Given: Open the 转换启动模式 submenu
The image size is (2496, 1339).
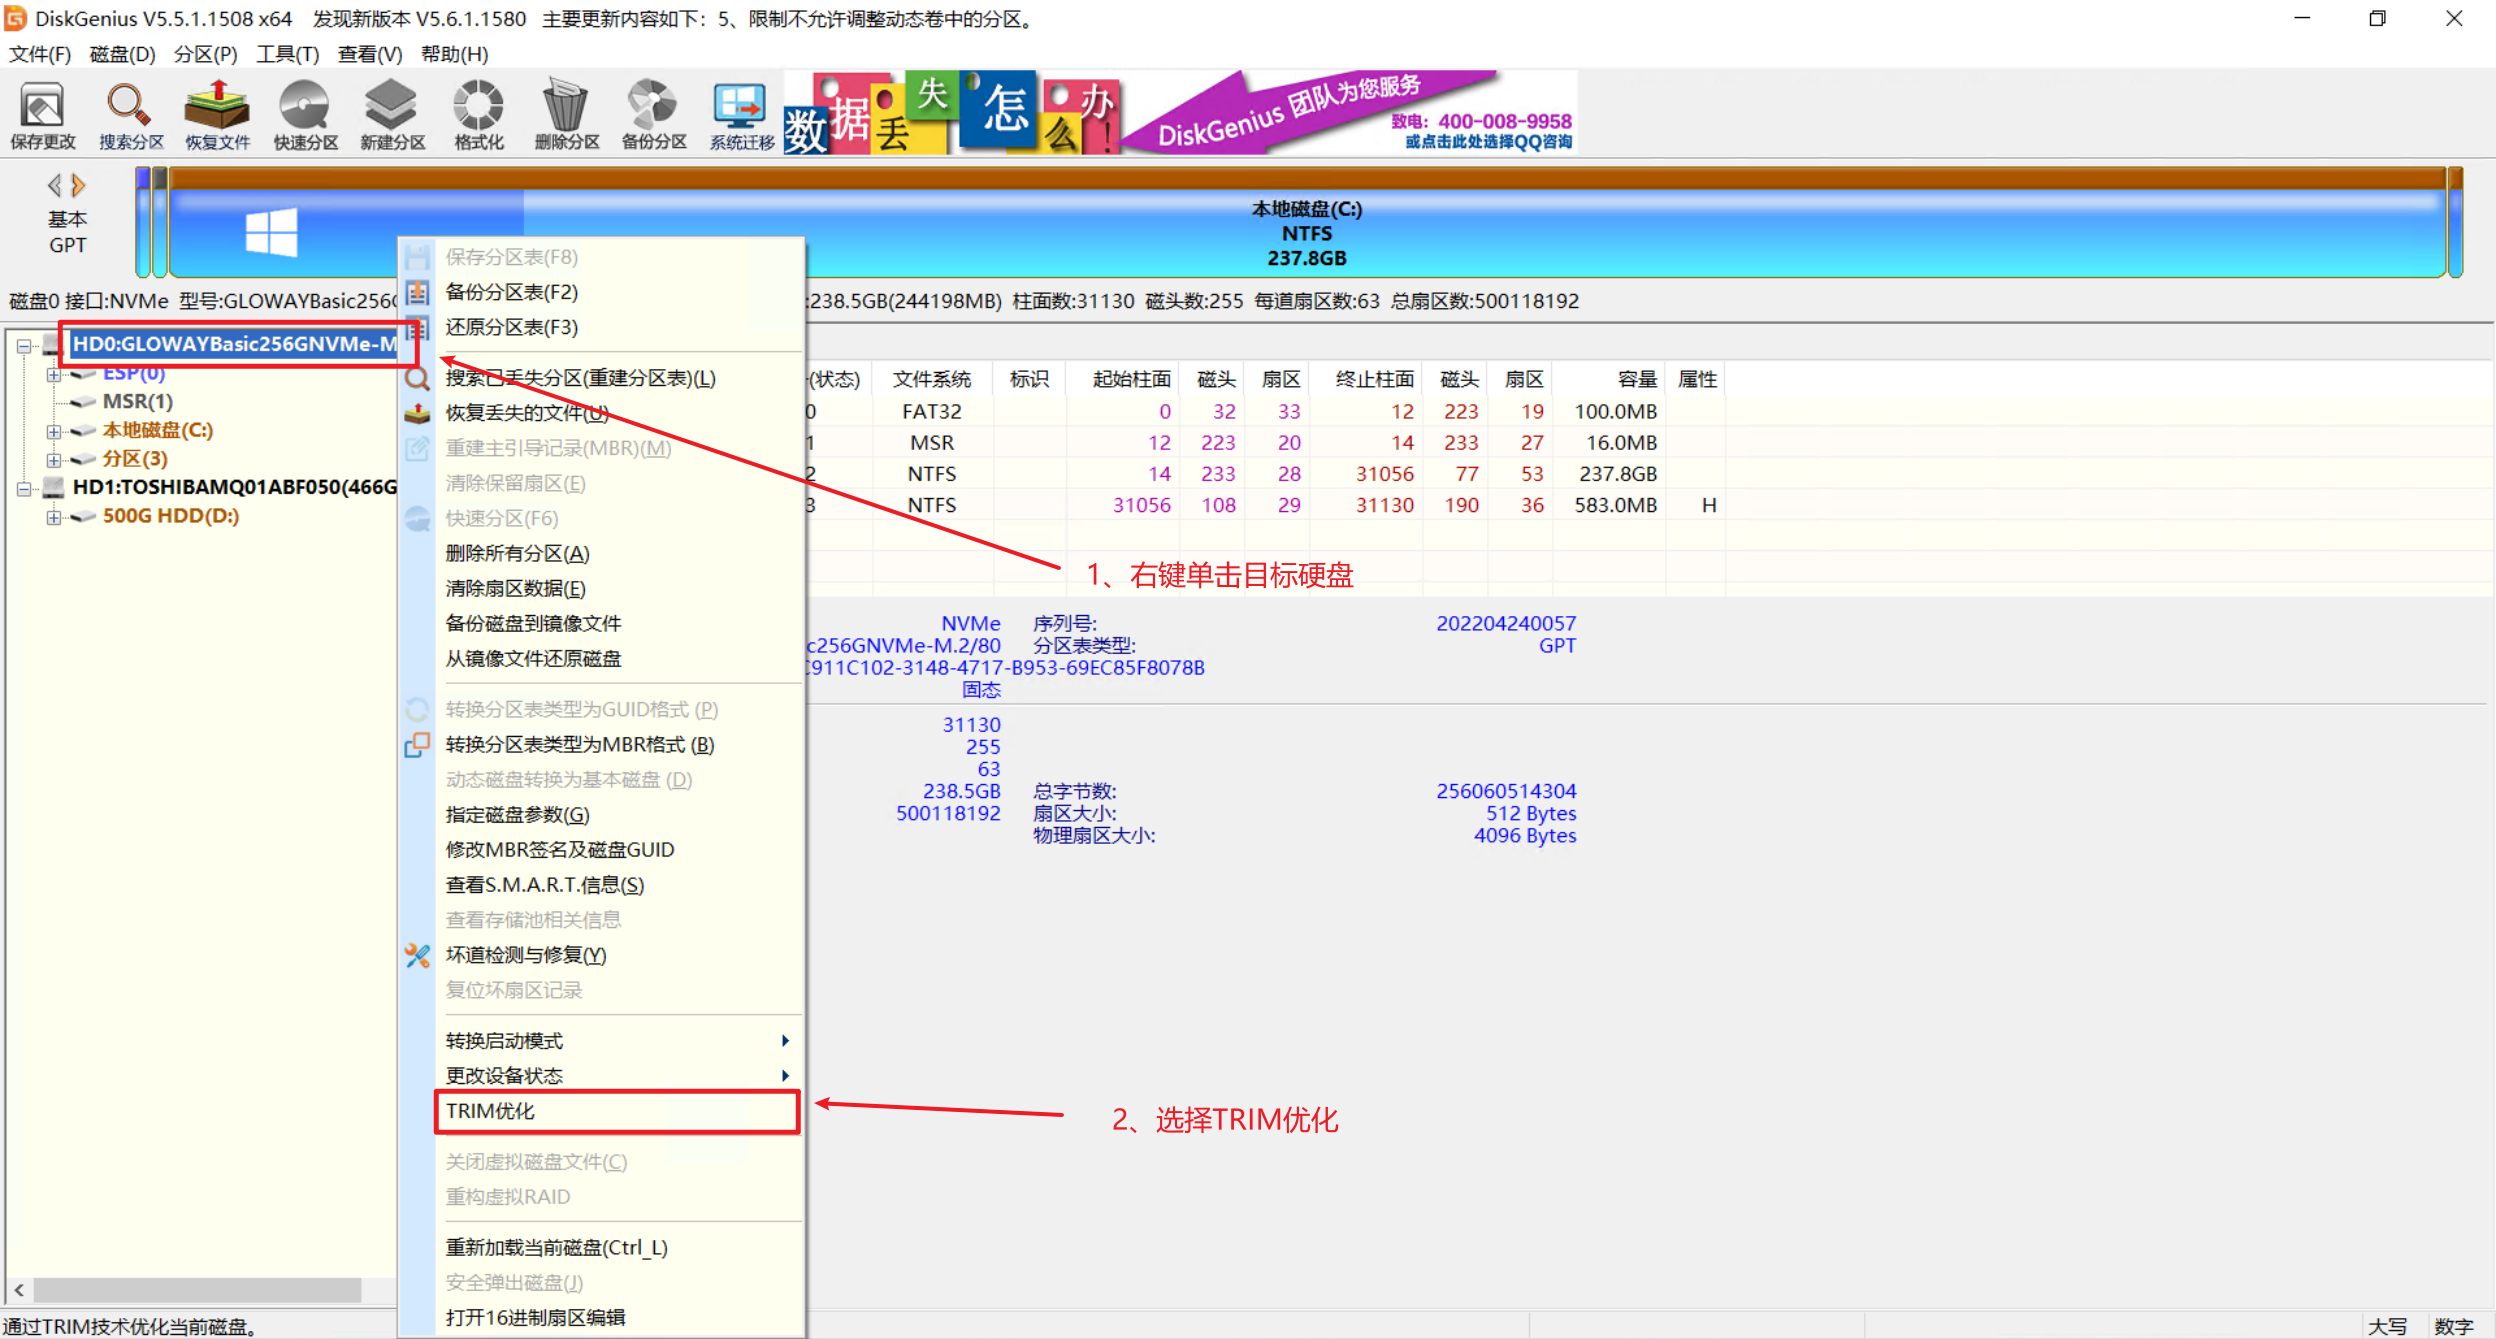Looking at the screenshot, I should pyautogui.click(x=503, y=1040).
